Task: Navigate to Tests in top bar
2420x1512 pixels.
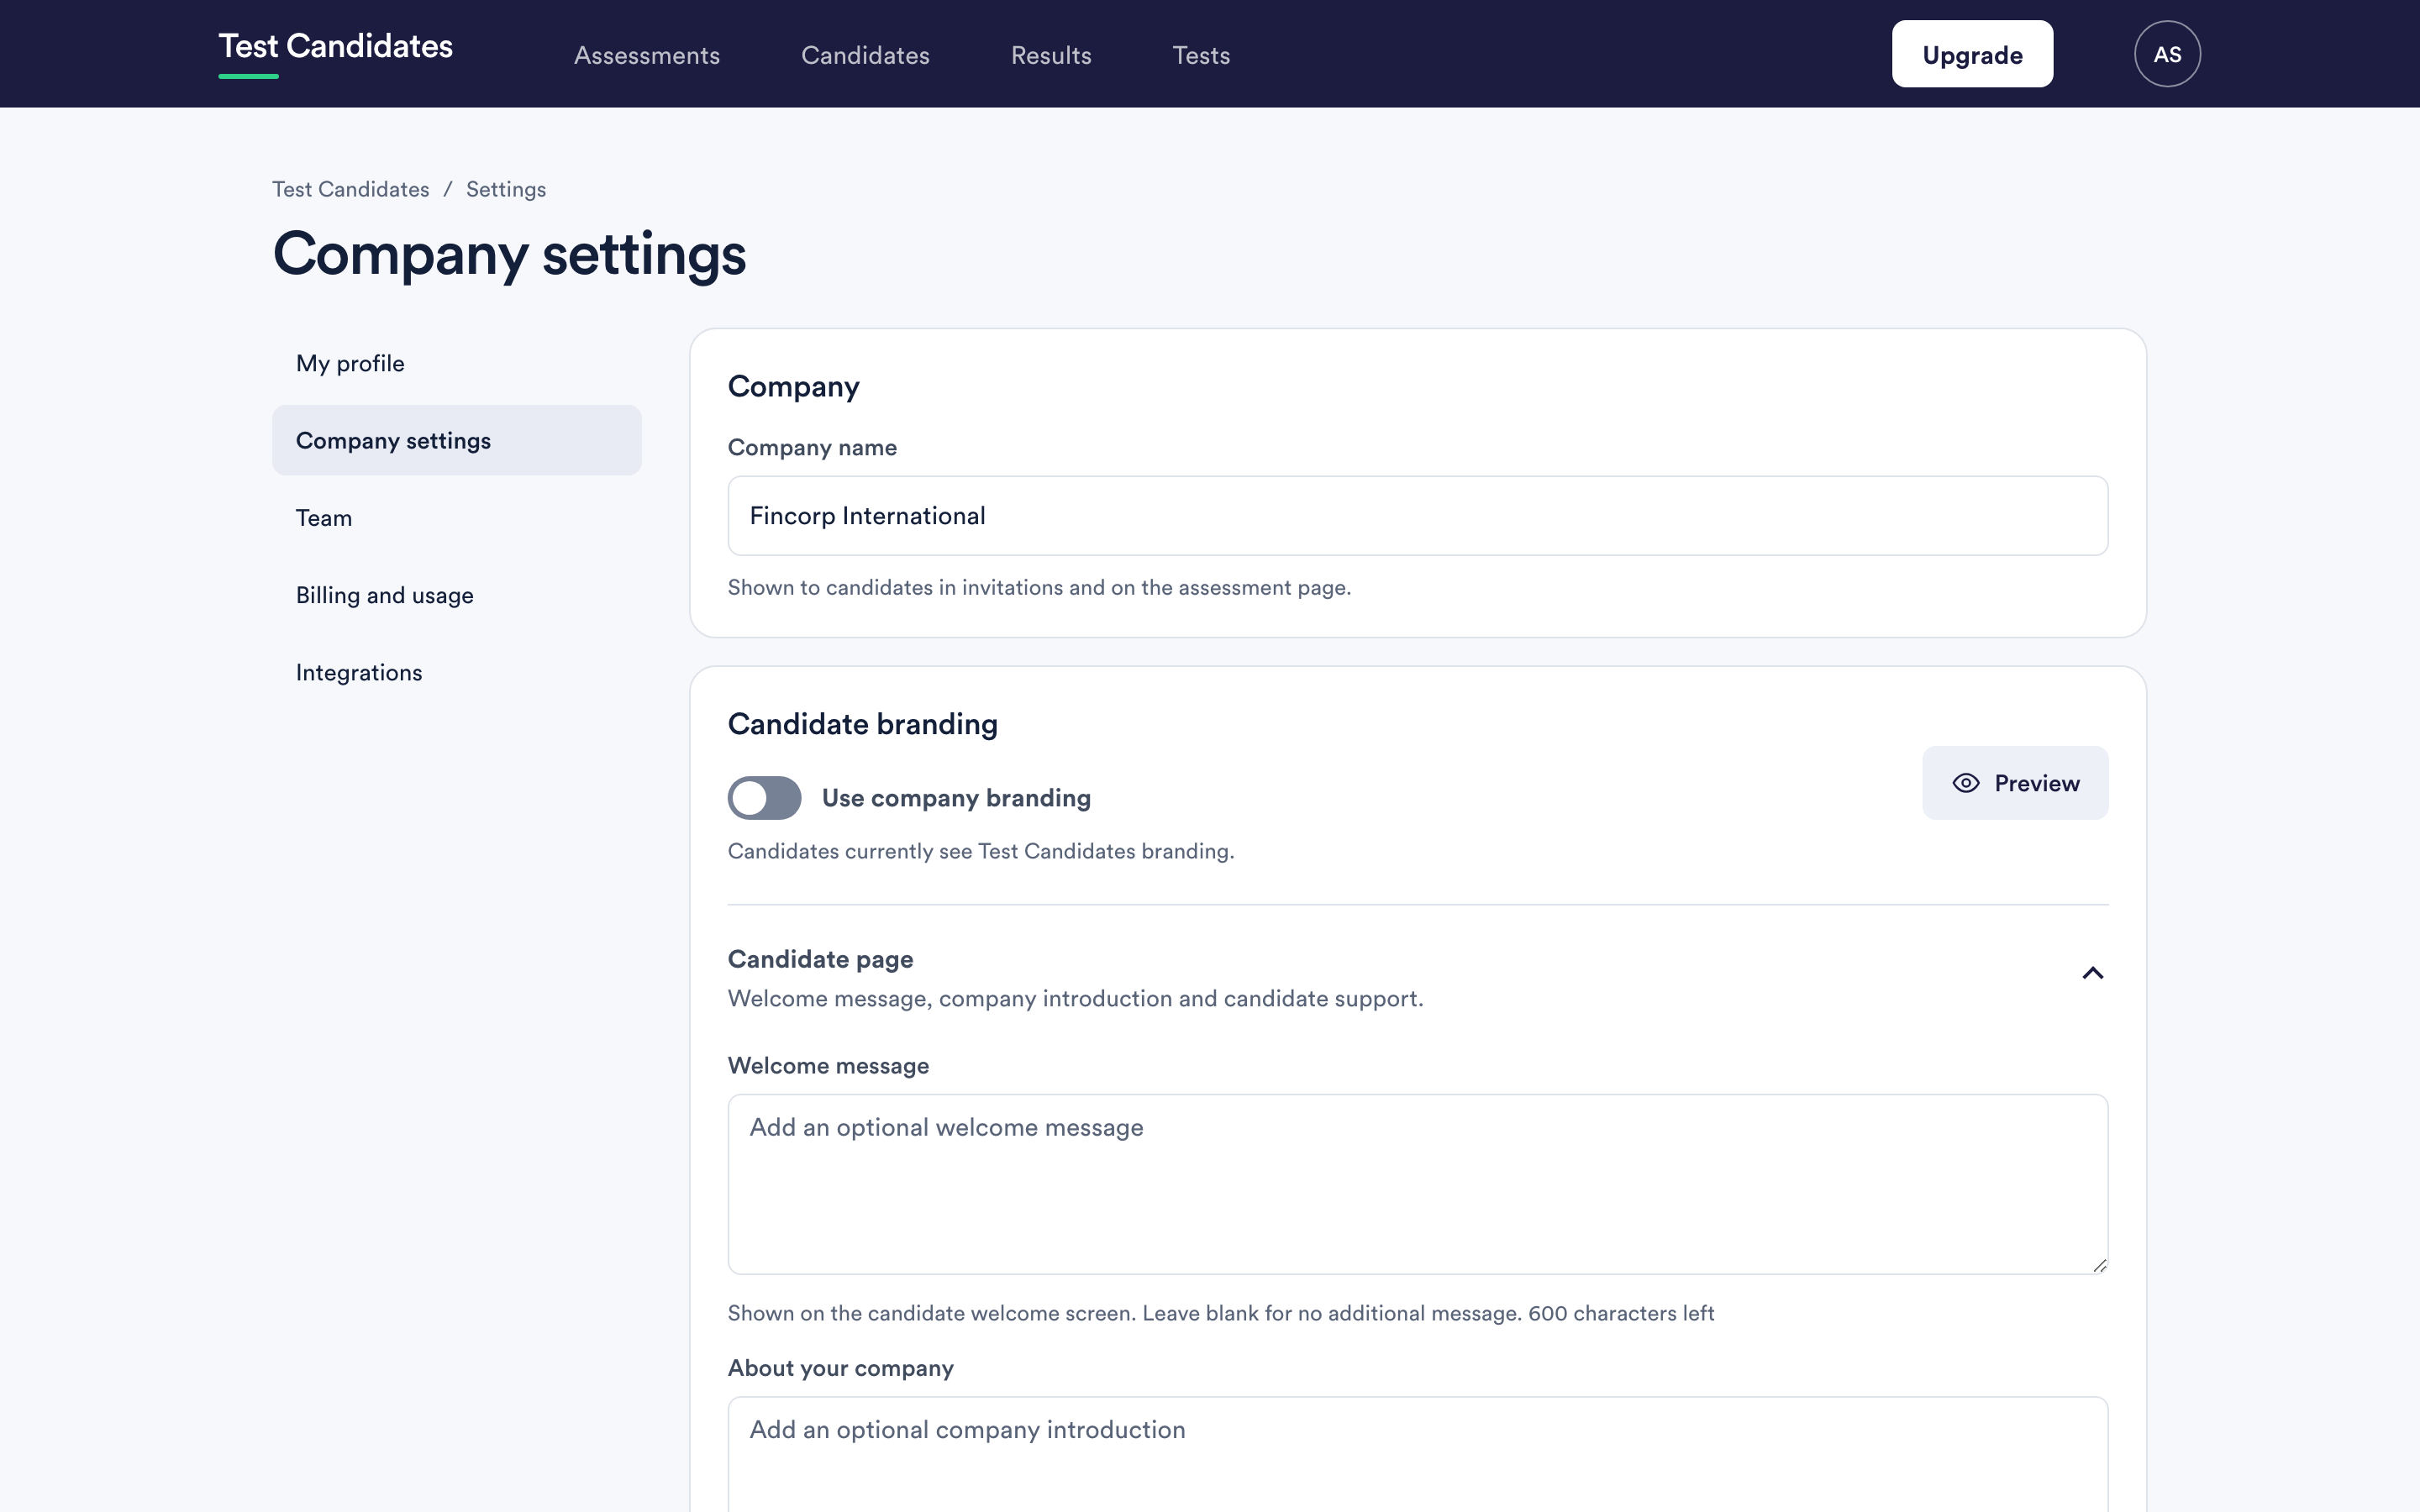Action: [1201, 55]
